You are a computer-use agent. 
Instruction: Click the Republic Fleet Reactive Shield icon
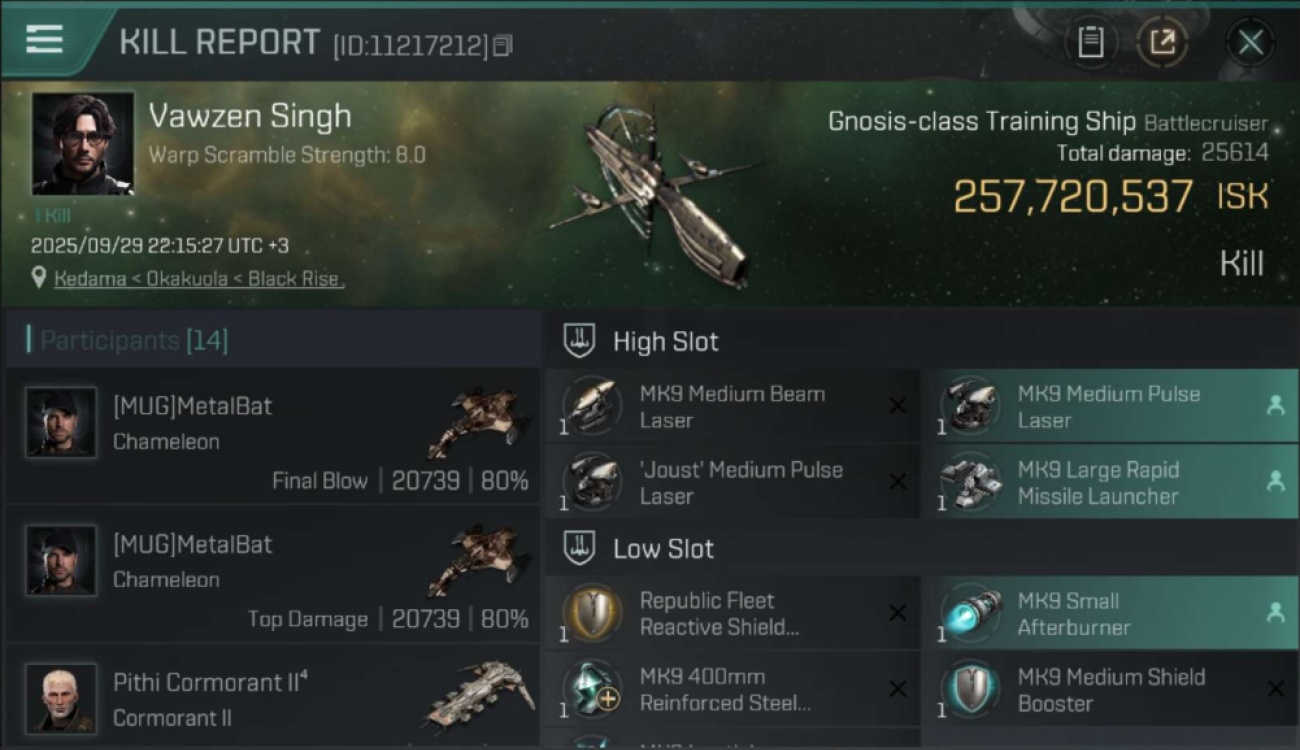590,612
